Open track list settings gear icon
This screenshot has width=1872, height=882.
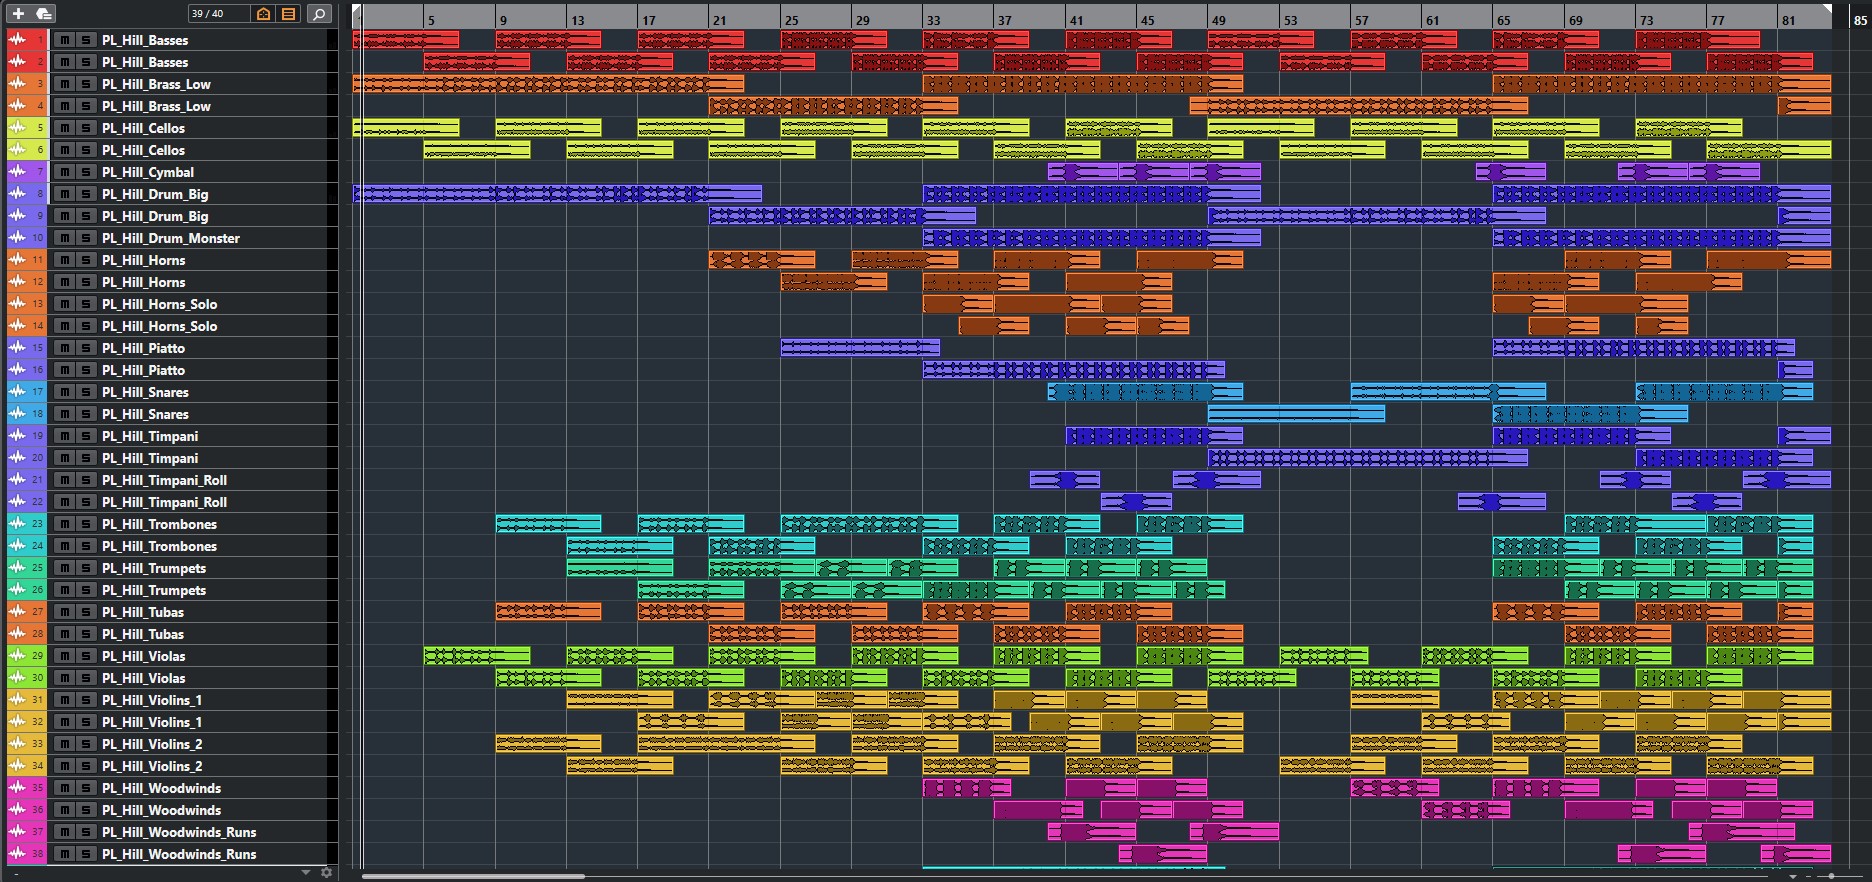(326, 873)
